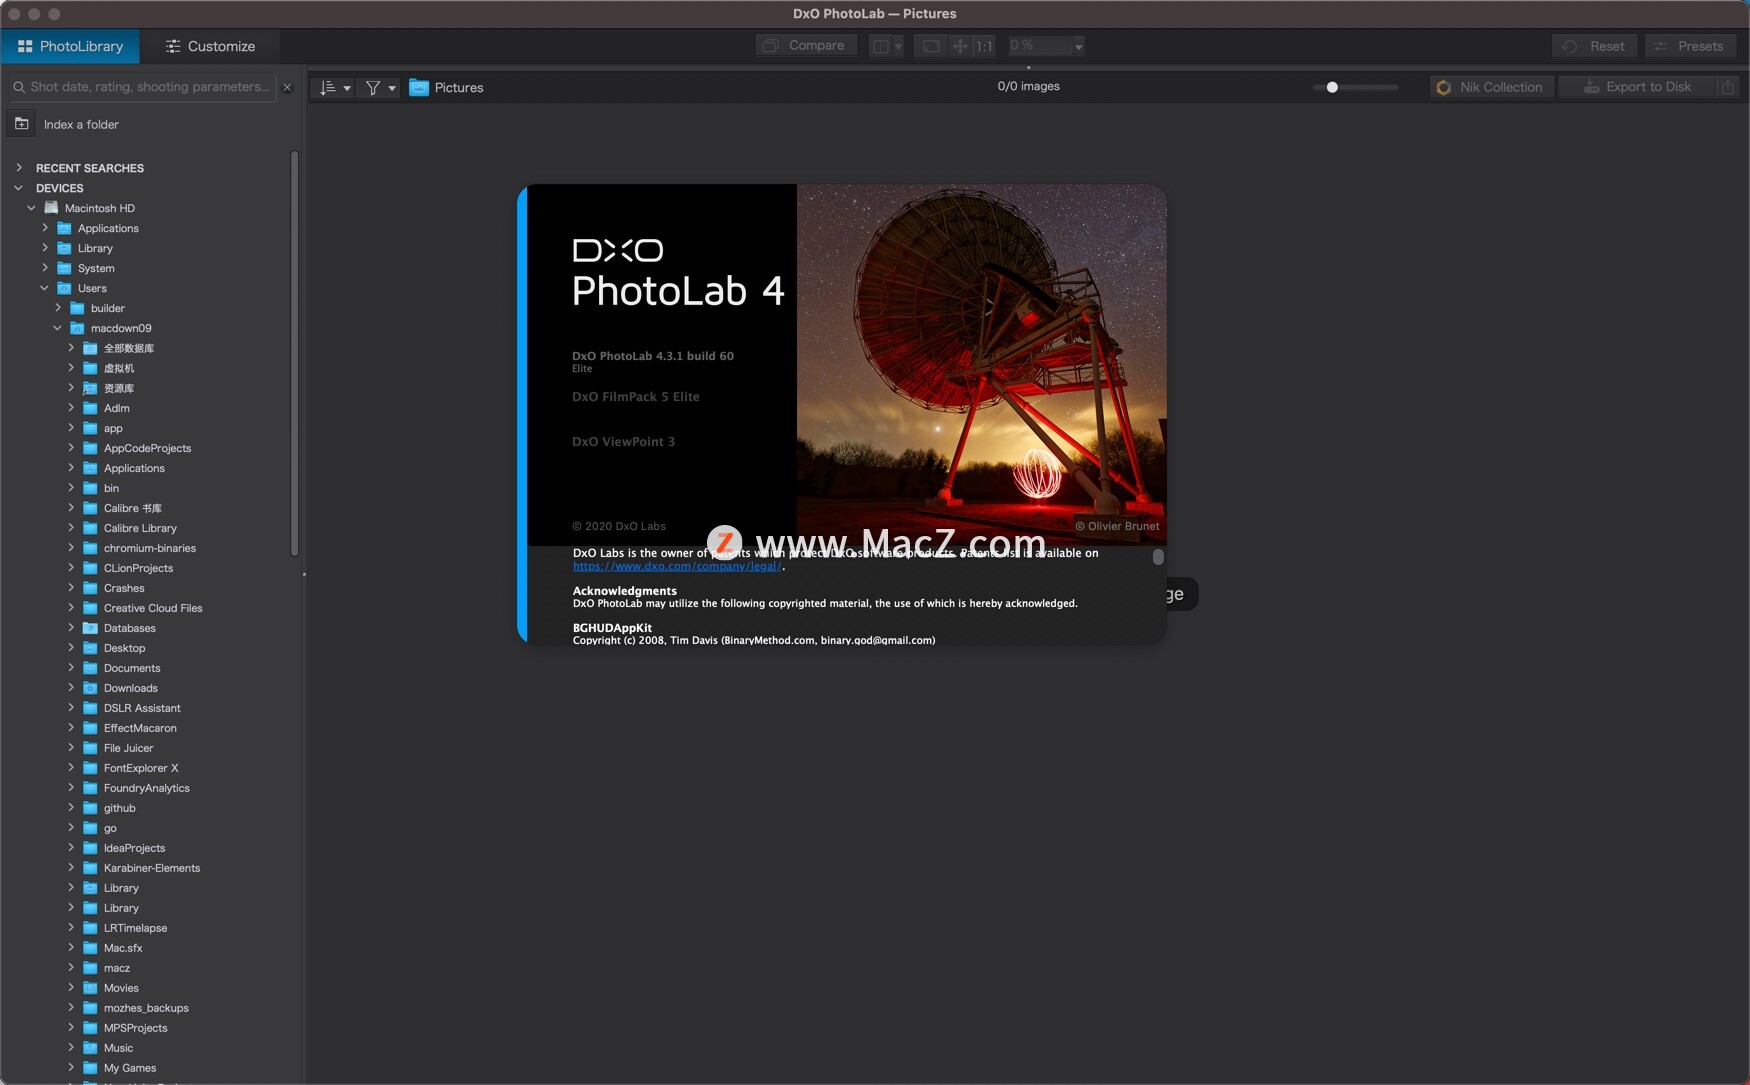The height and width of the screenshot is (1085, 1750).
Task: Collapse the Macintosh HD tree node
Action: [31, 208]
